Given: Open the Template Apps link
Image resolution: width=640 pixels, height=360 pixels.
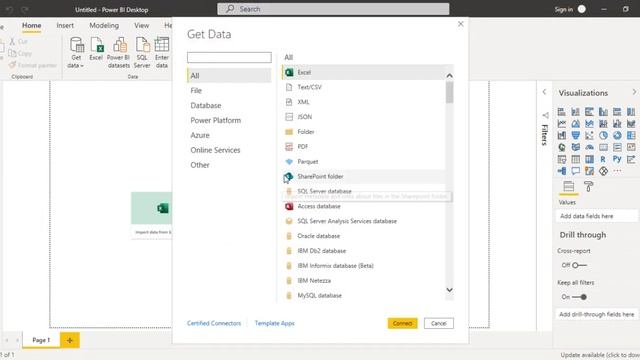Looking at the screenshot, I should pos(275,323).
